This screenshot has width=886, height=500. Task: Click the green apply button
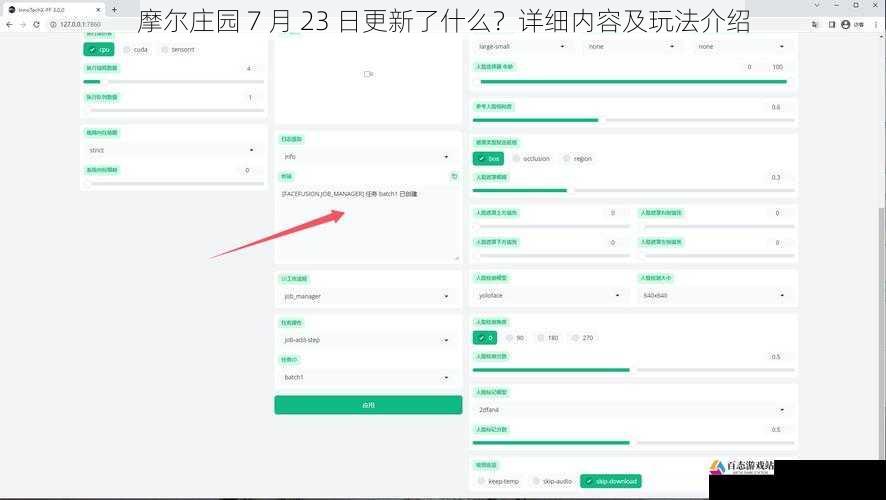pos(368,405)
